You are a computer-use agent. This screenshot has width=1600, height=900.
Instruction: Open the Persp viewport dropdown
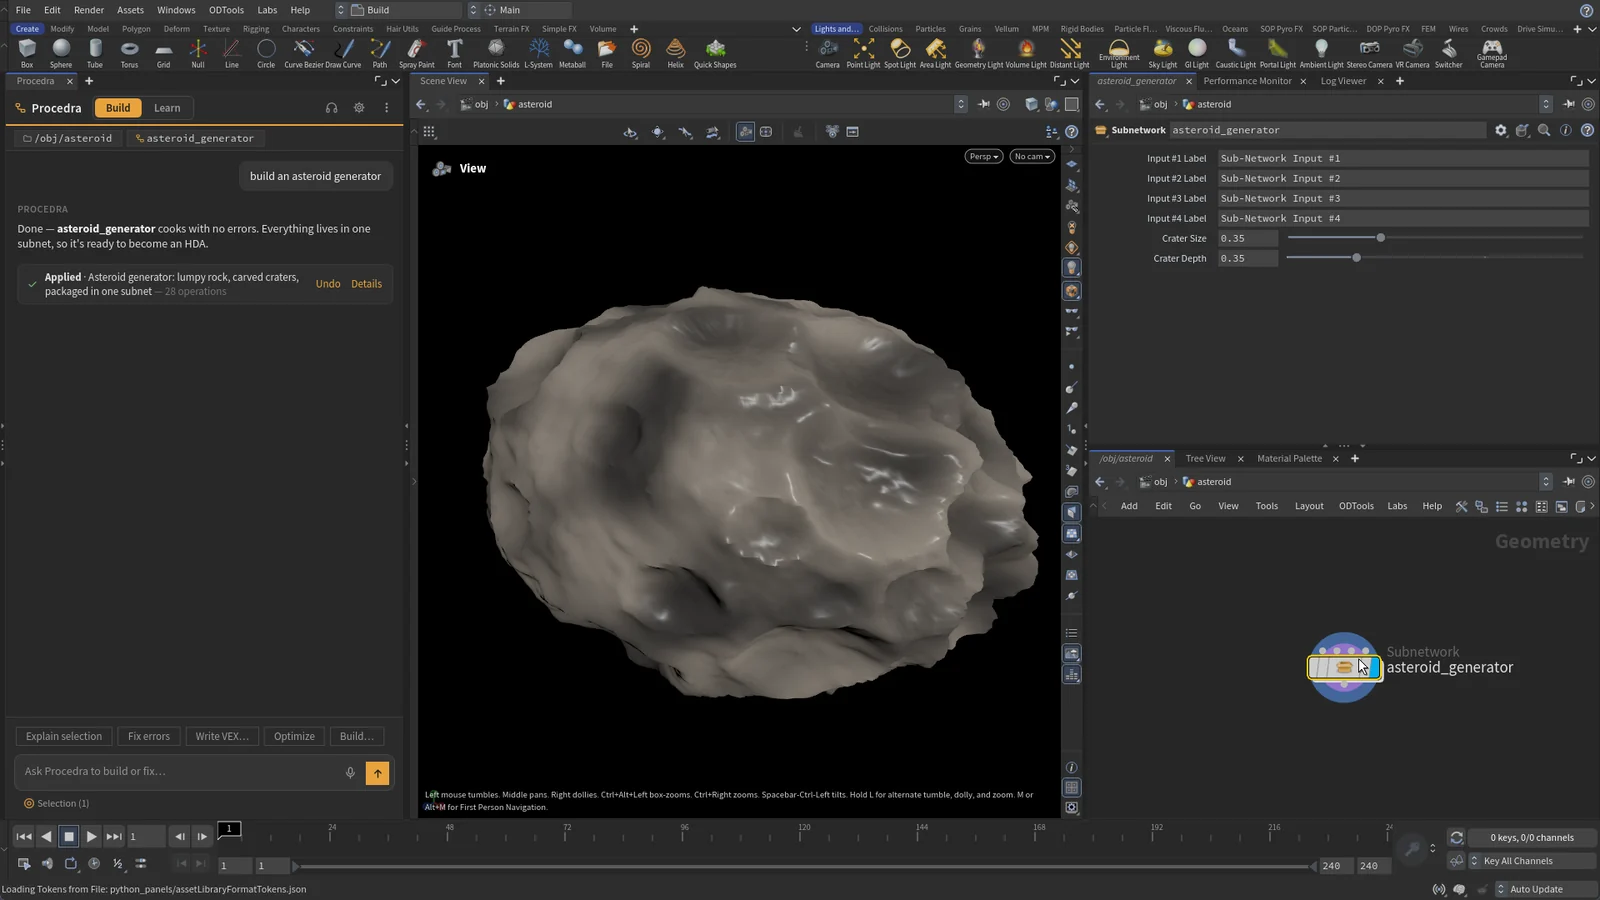point(984,156)
